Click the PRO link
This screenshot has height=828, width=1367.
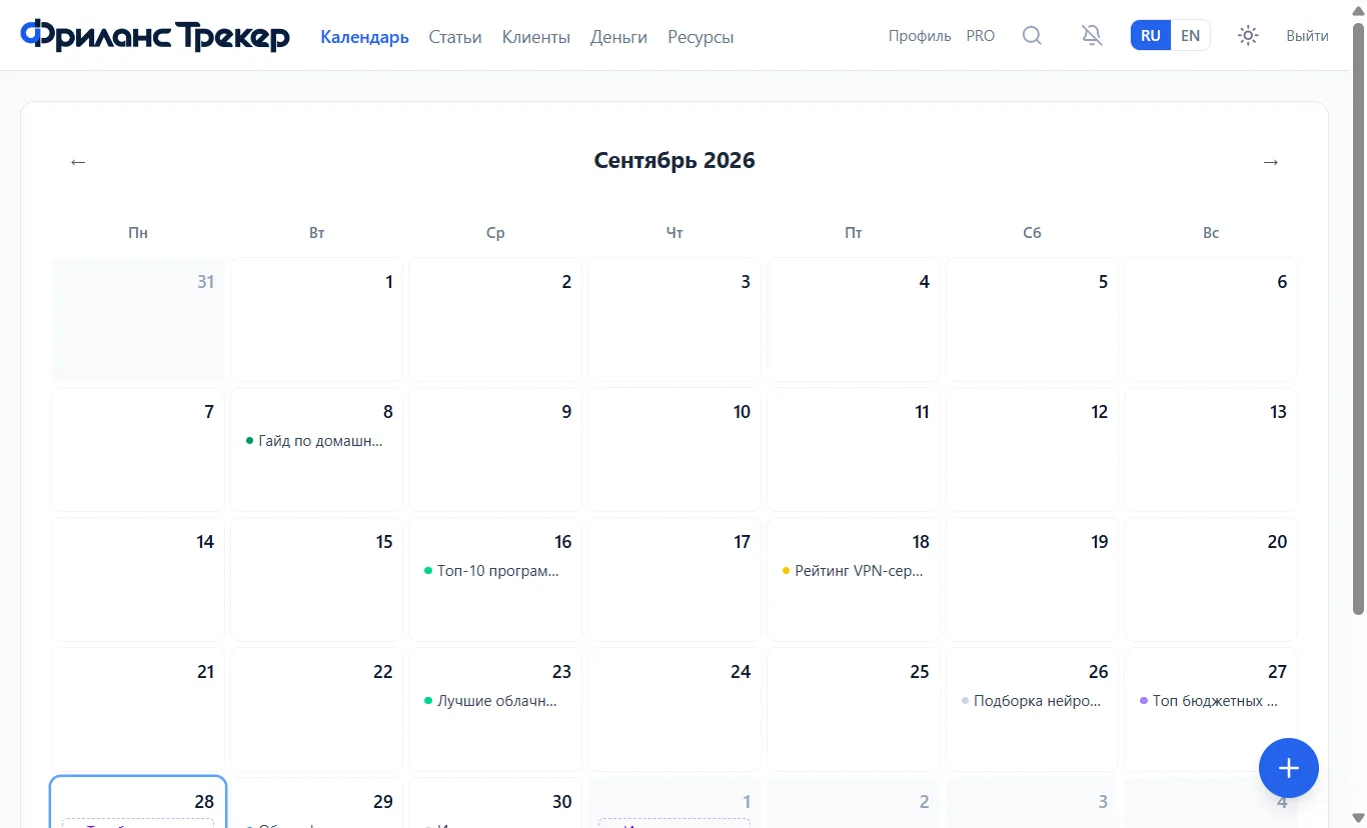980,36
